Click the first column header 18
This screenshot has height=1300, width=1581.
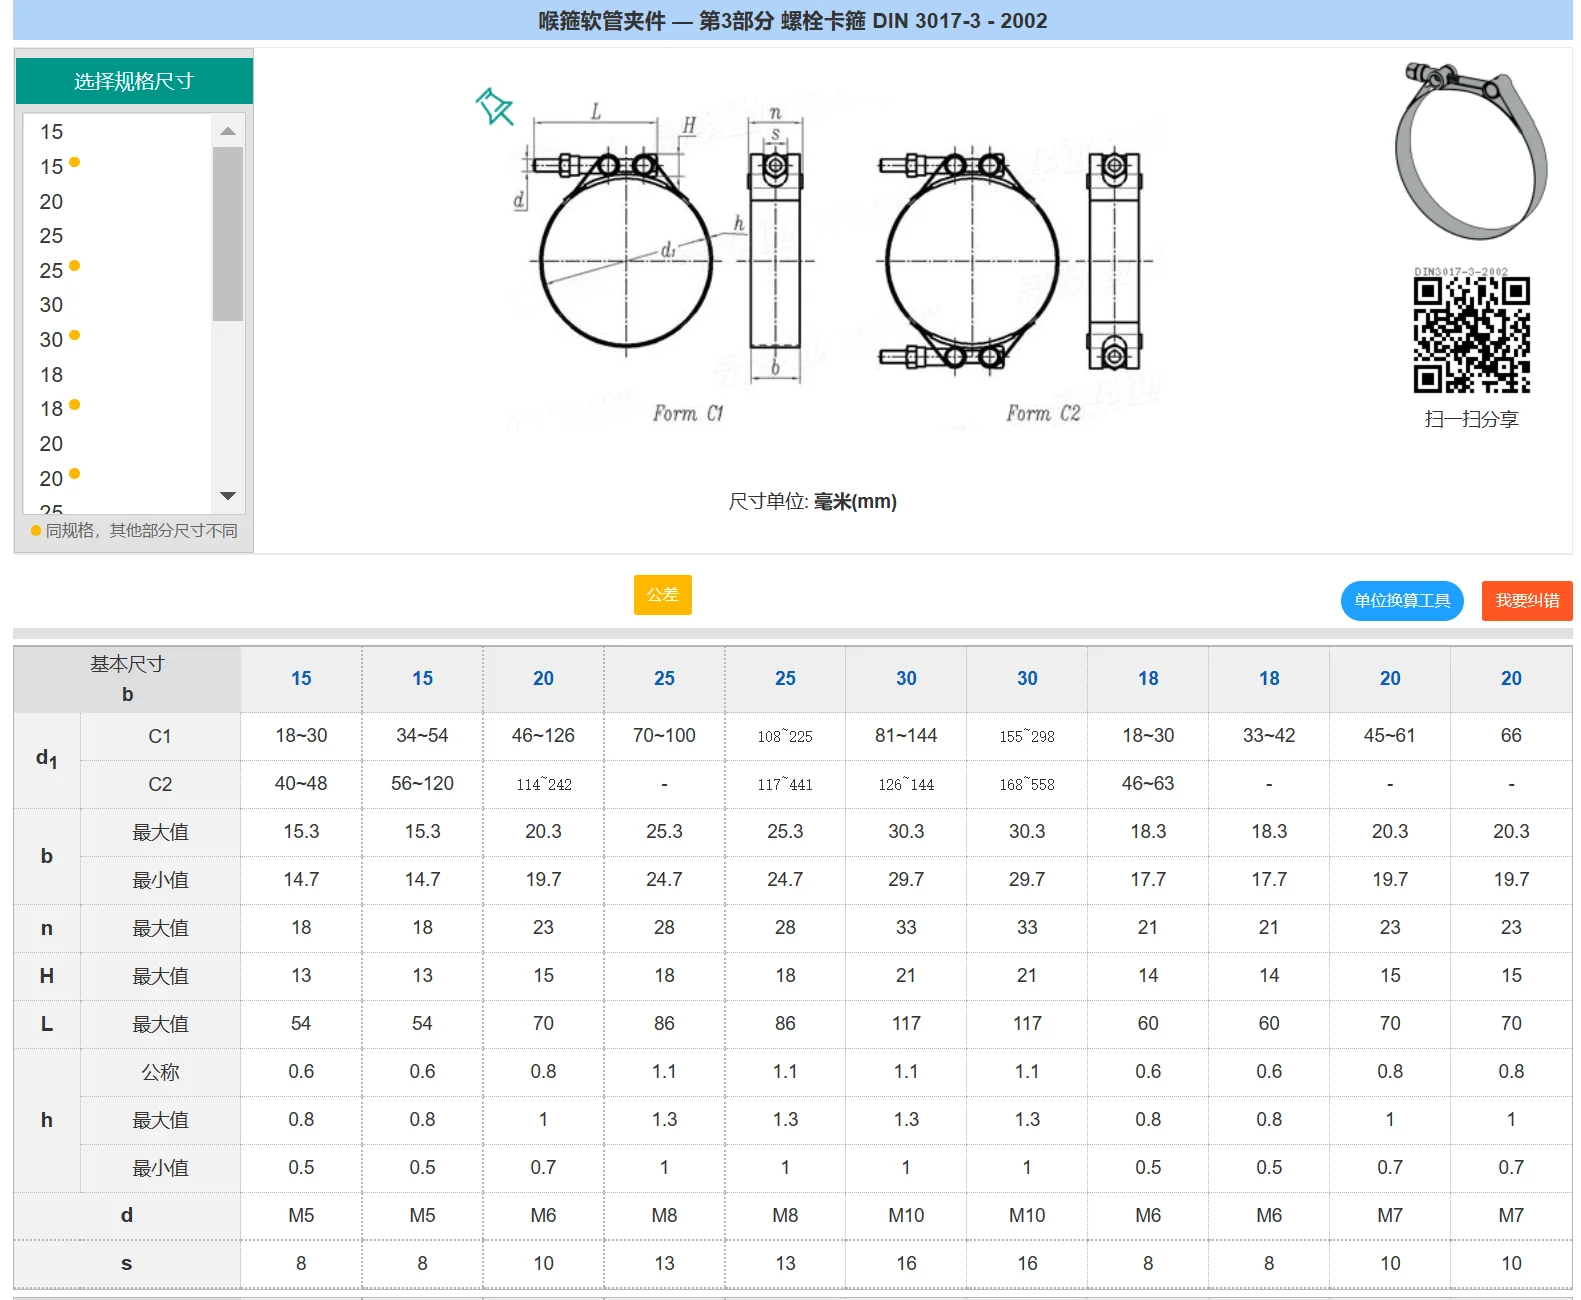[x=1148, y=679]
